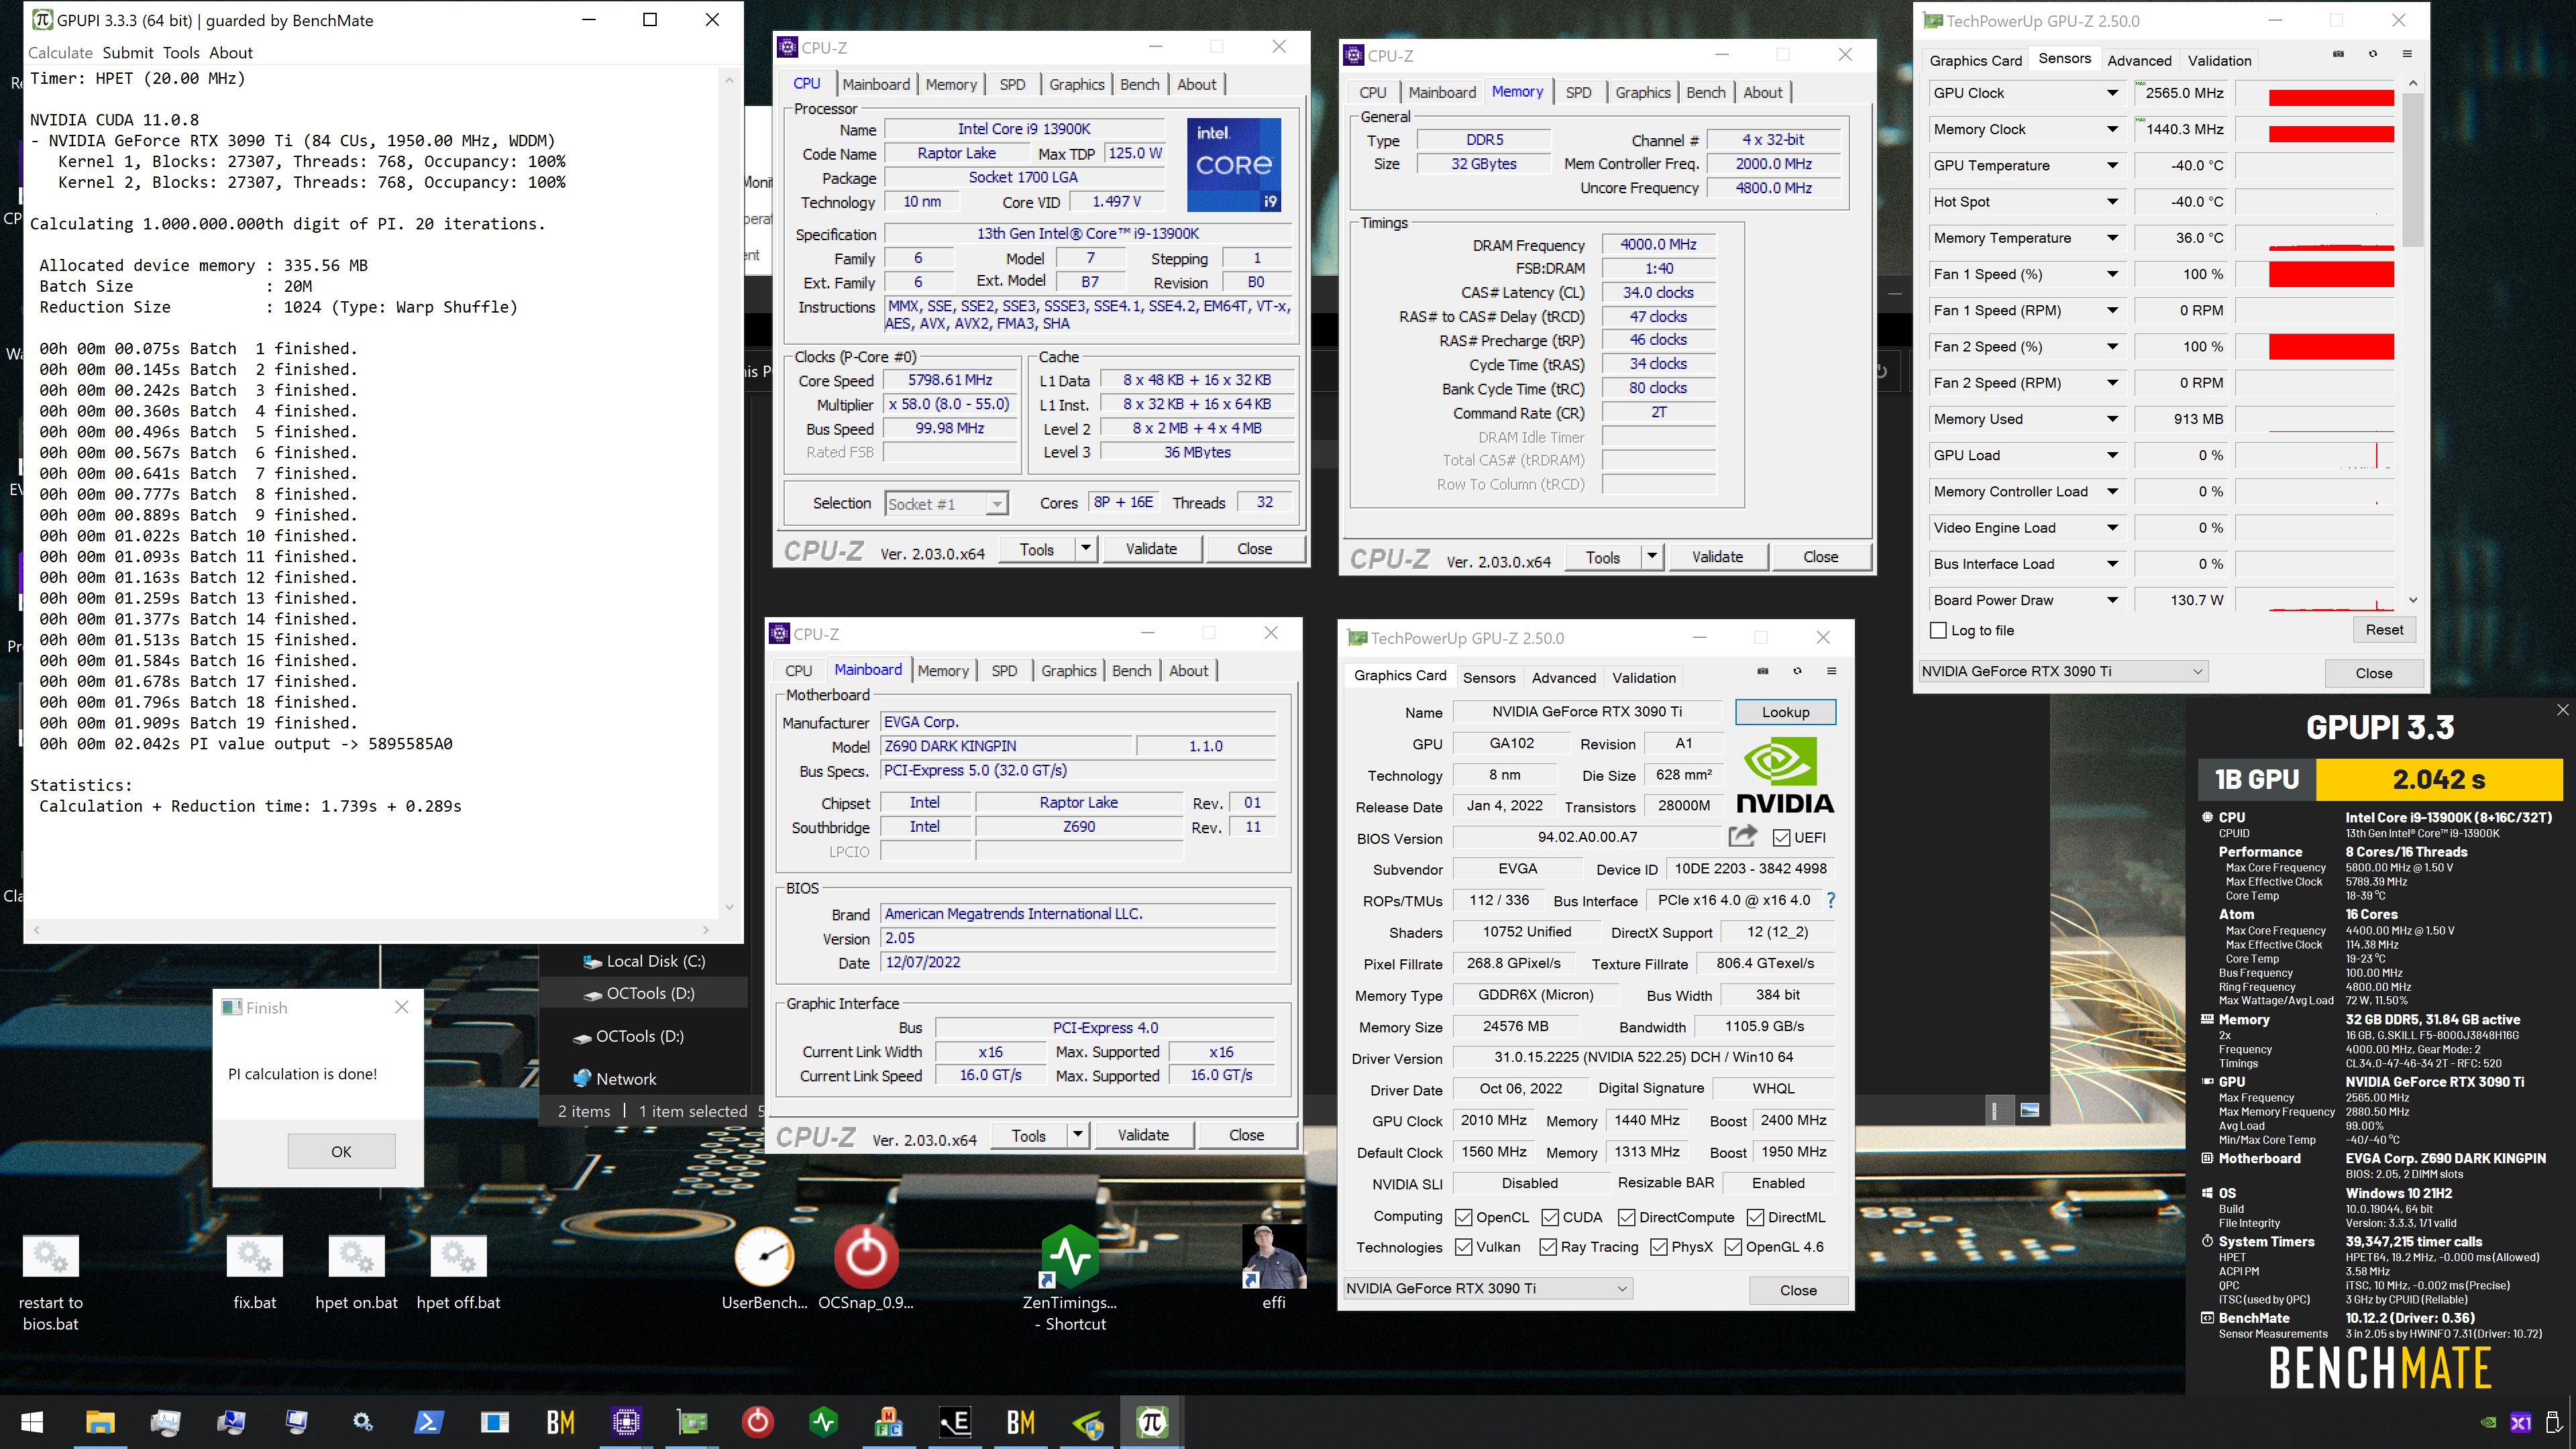Open Tools dropdown arrow in CPU-Z CPU window
2576x1449 pixels.
1086,548
